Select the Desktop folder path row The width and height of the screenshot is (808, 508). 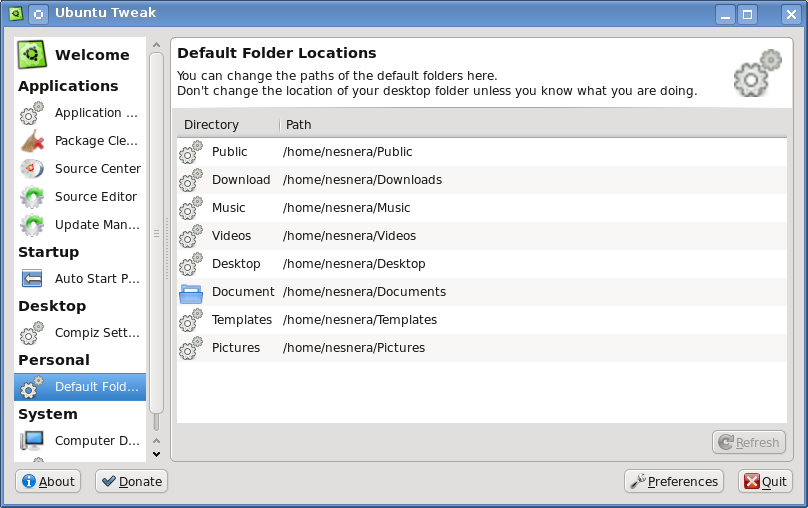(x=354, y=264)
